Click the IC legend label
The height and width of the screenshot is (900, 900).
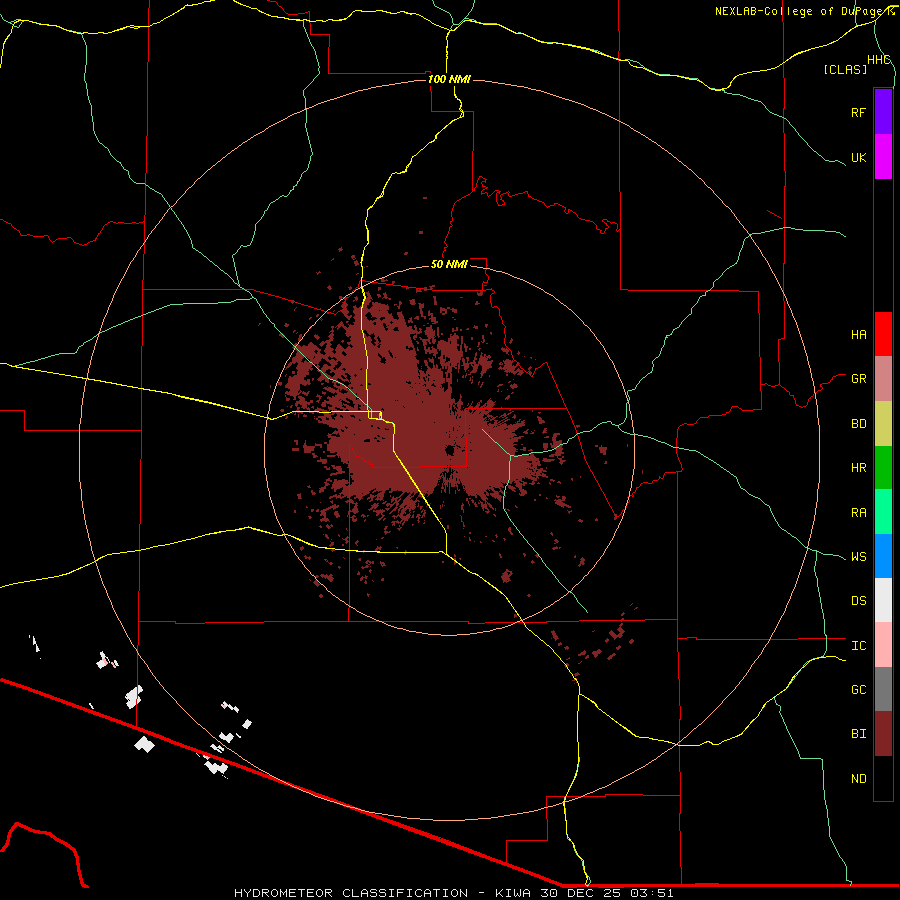point(858,646)
